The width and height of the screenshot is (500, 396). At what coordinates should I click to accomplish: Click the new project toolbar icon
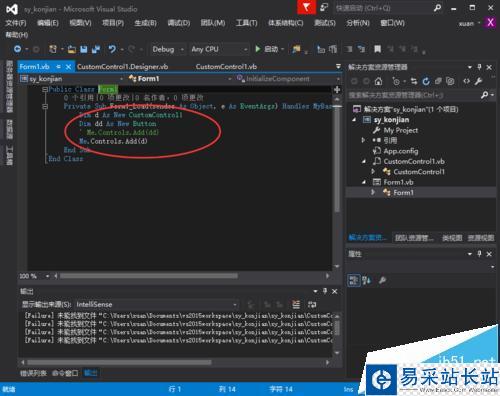(53, 49)
